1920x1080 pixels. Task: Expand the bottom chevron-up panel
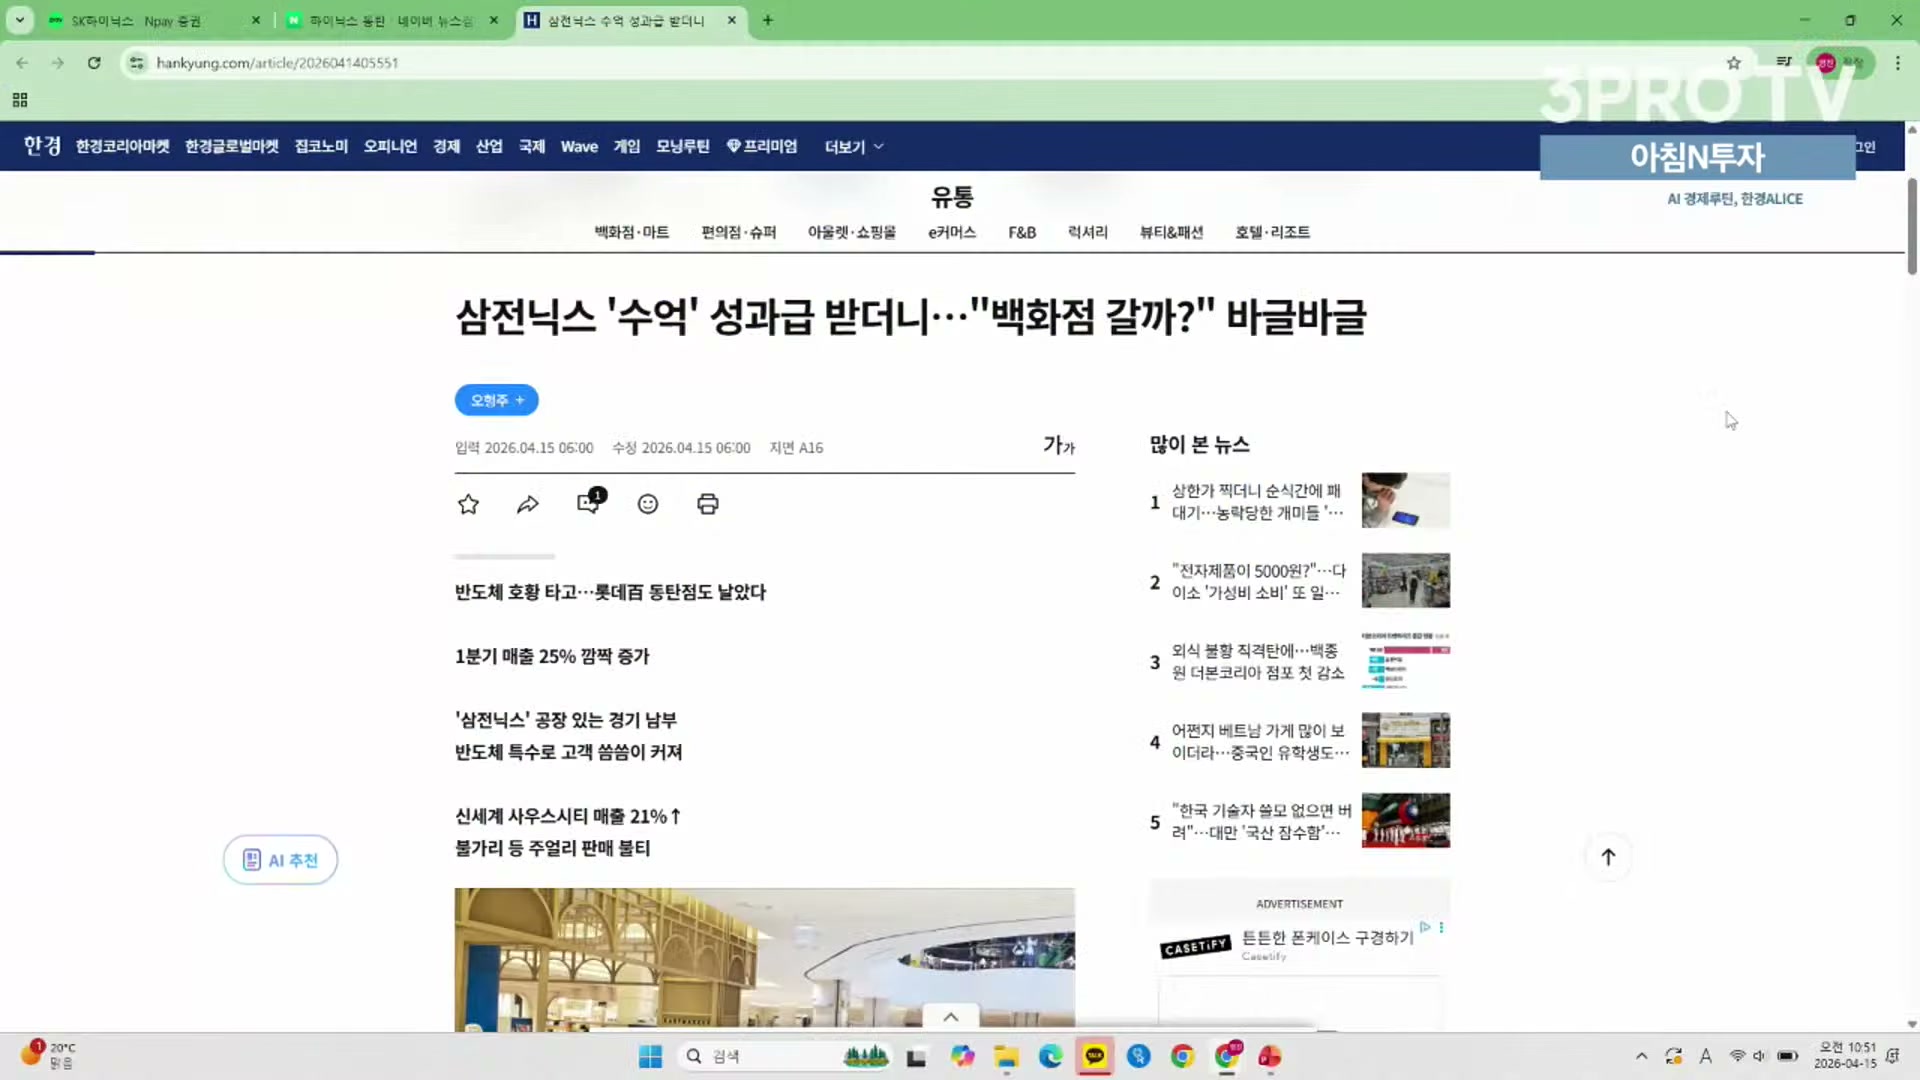(x=951, y=1017)
